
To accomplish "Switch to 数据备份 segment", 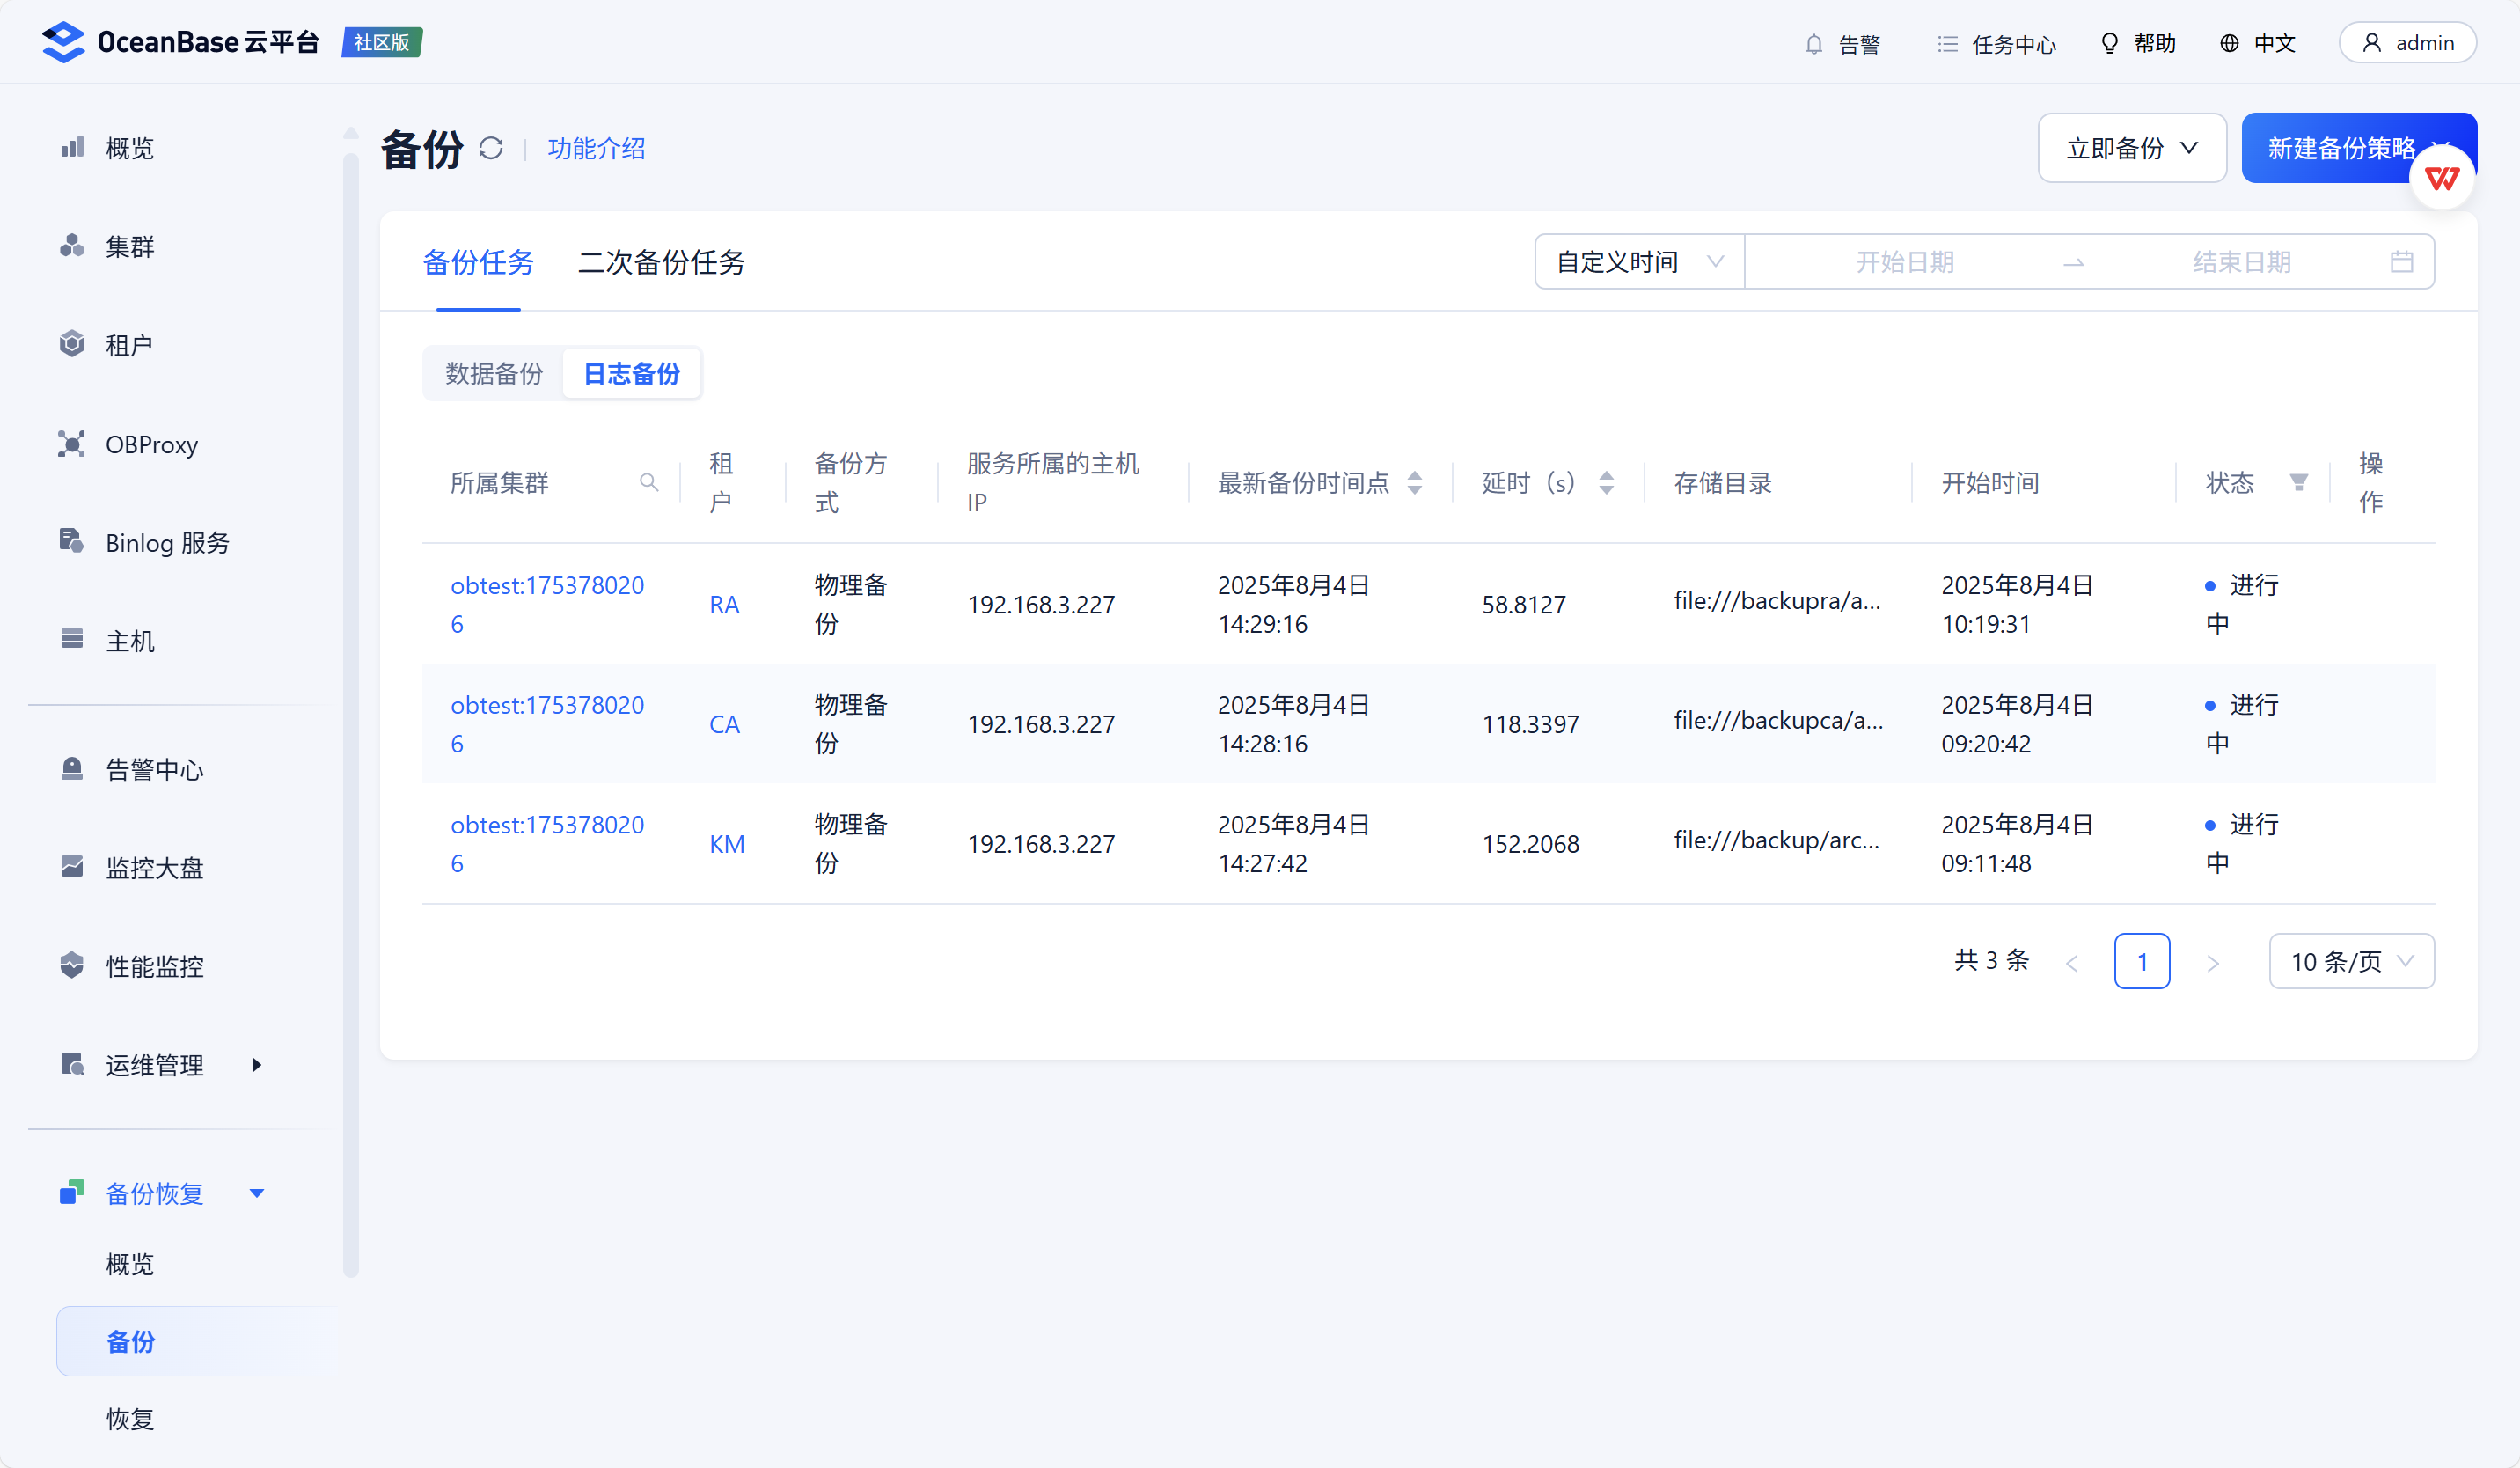I will 494,374.
